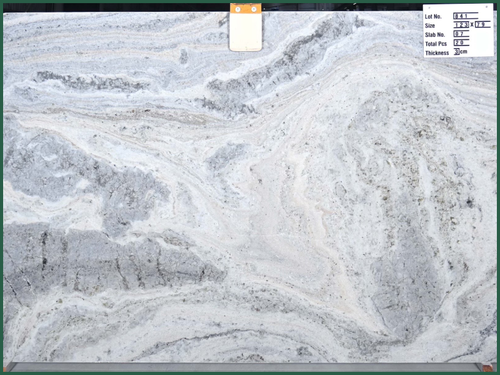Click the Total Pcs value box
The width and height of the screenshot is (500, 375).
pos(461,43)
